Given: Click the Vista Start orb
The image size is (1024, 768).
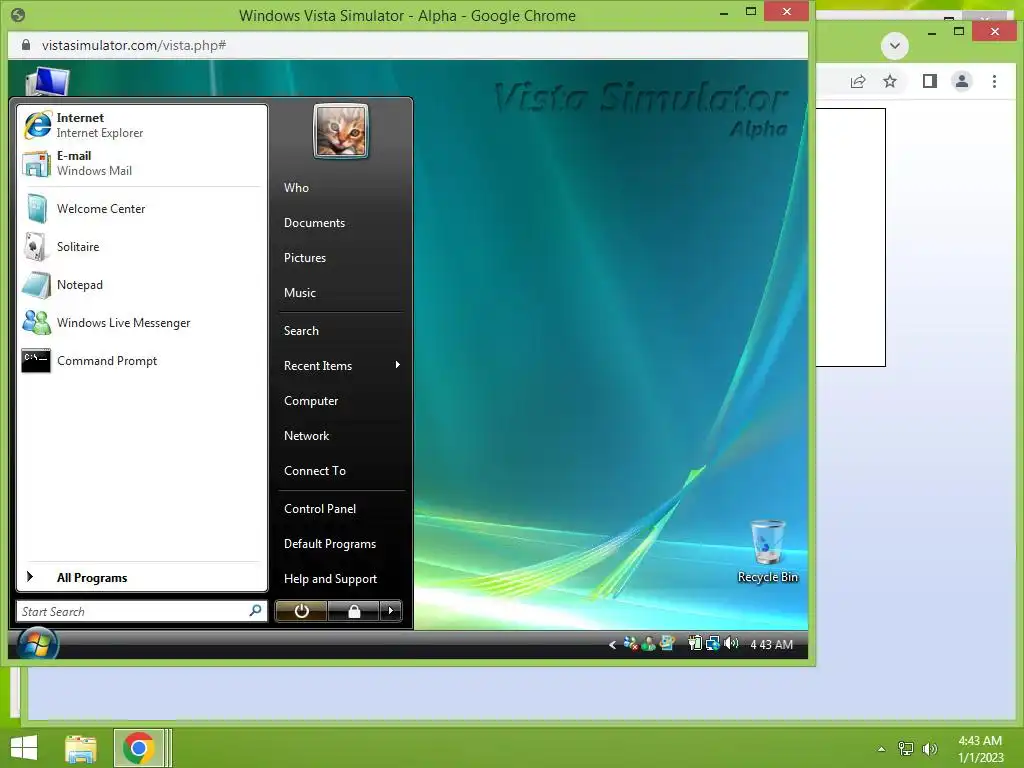Looking at the screenshot, I should click(x=37, y=645).
